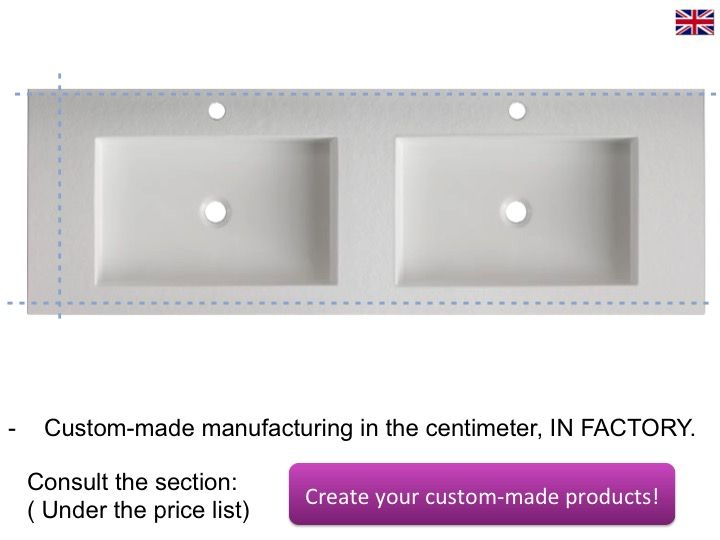Click the left basin's drain hole
This screenshot has height=540, width=720.
pyautogui.click(x=215, y=211)
